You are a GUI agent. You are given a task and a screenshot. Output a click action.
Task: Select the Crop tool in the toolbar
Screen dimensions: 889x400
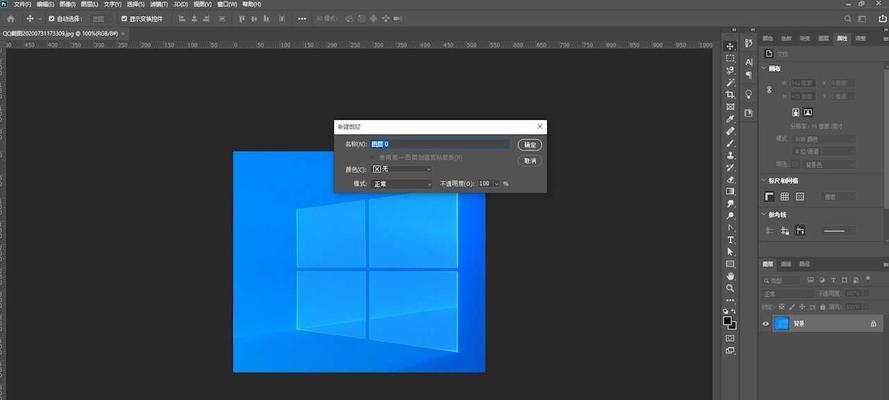(x=730, y=95)
